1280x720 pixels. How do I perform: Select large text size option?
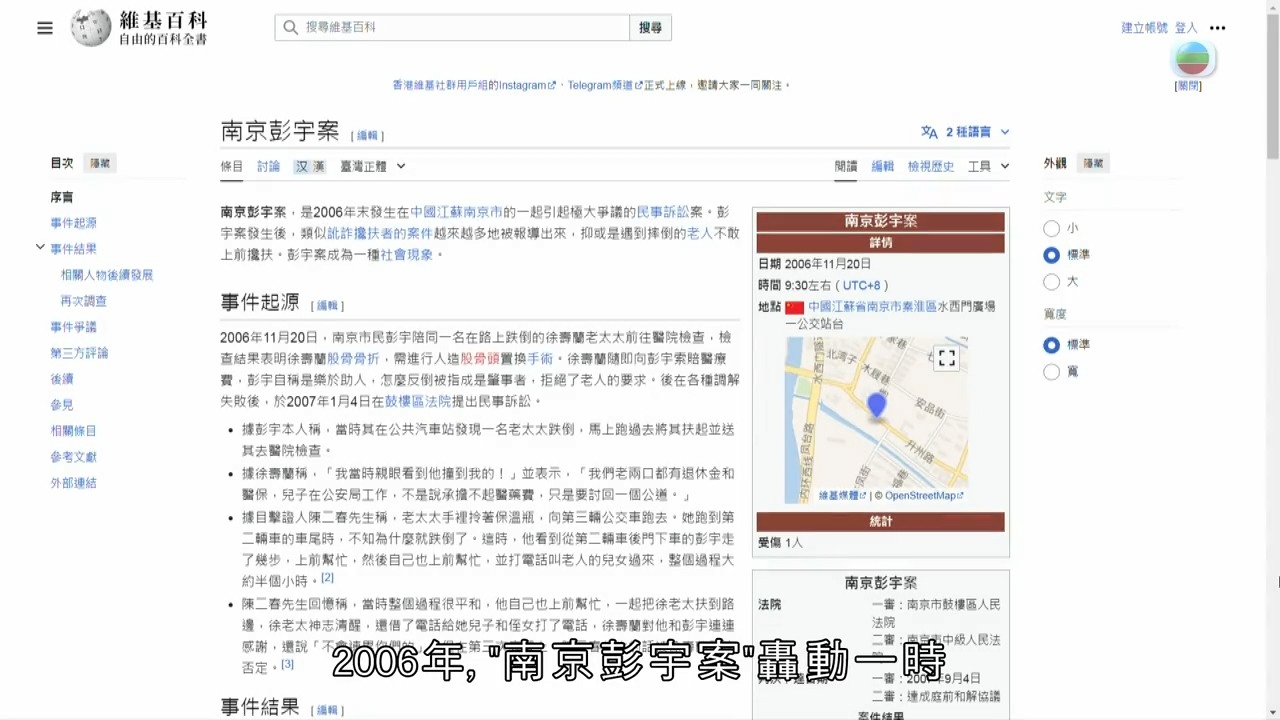click(x=1051, y=282)
